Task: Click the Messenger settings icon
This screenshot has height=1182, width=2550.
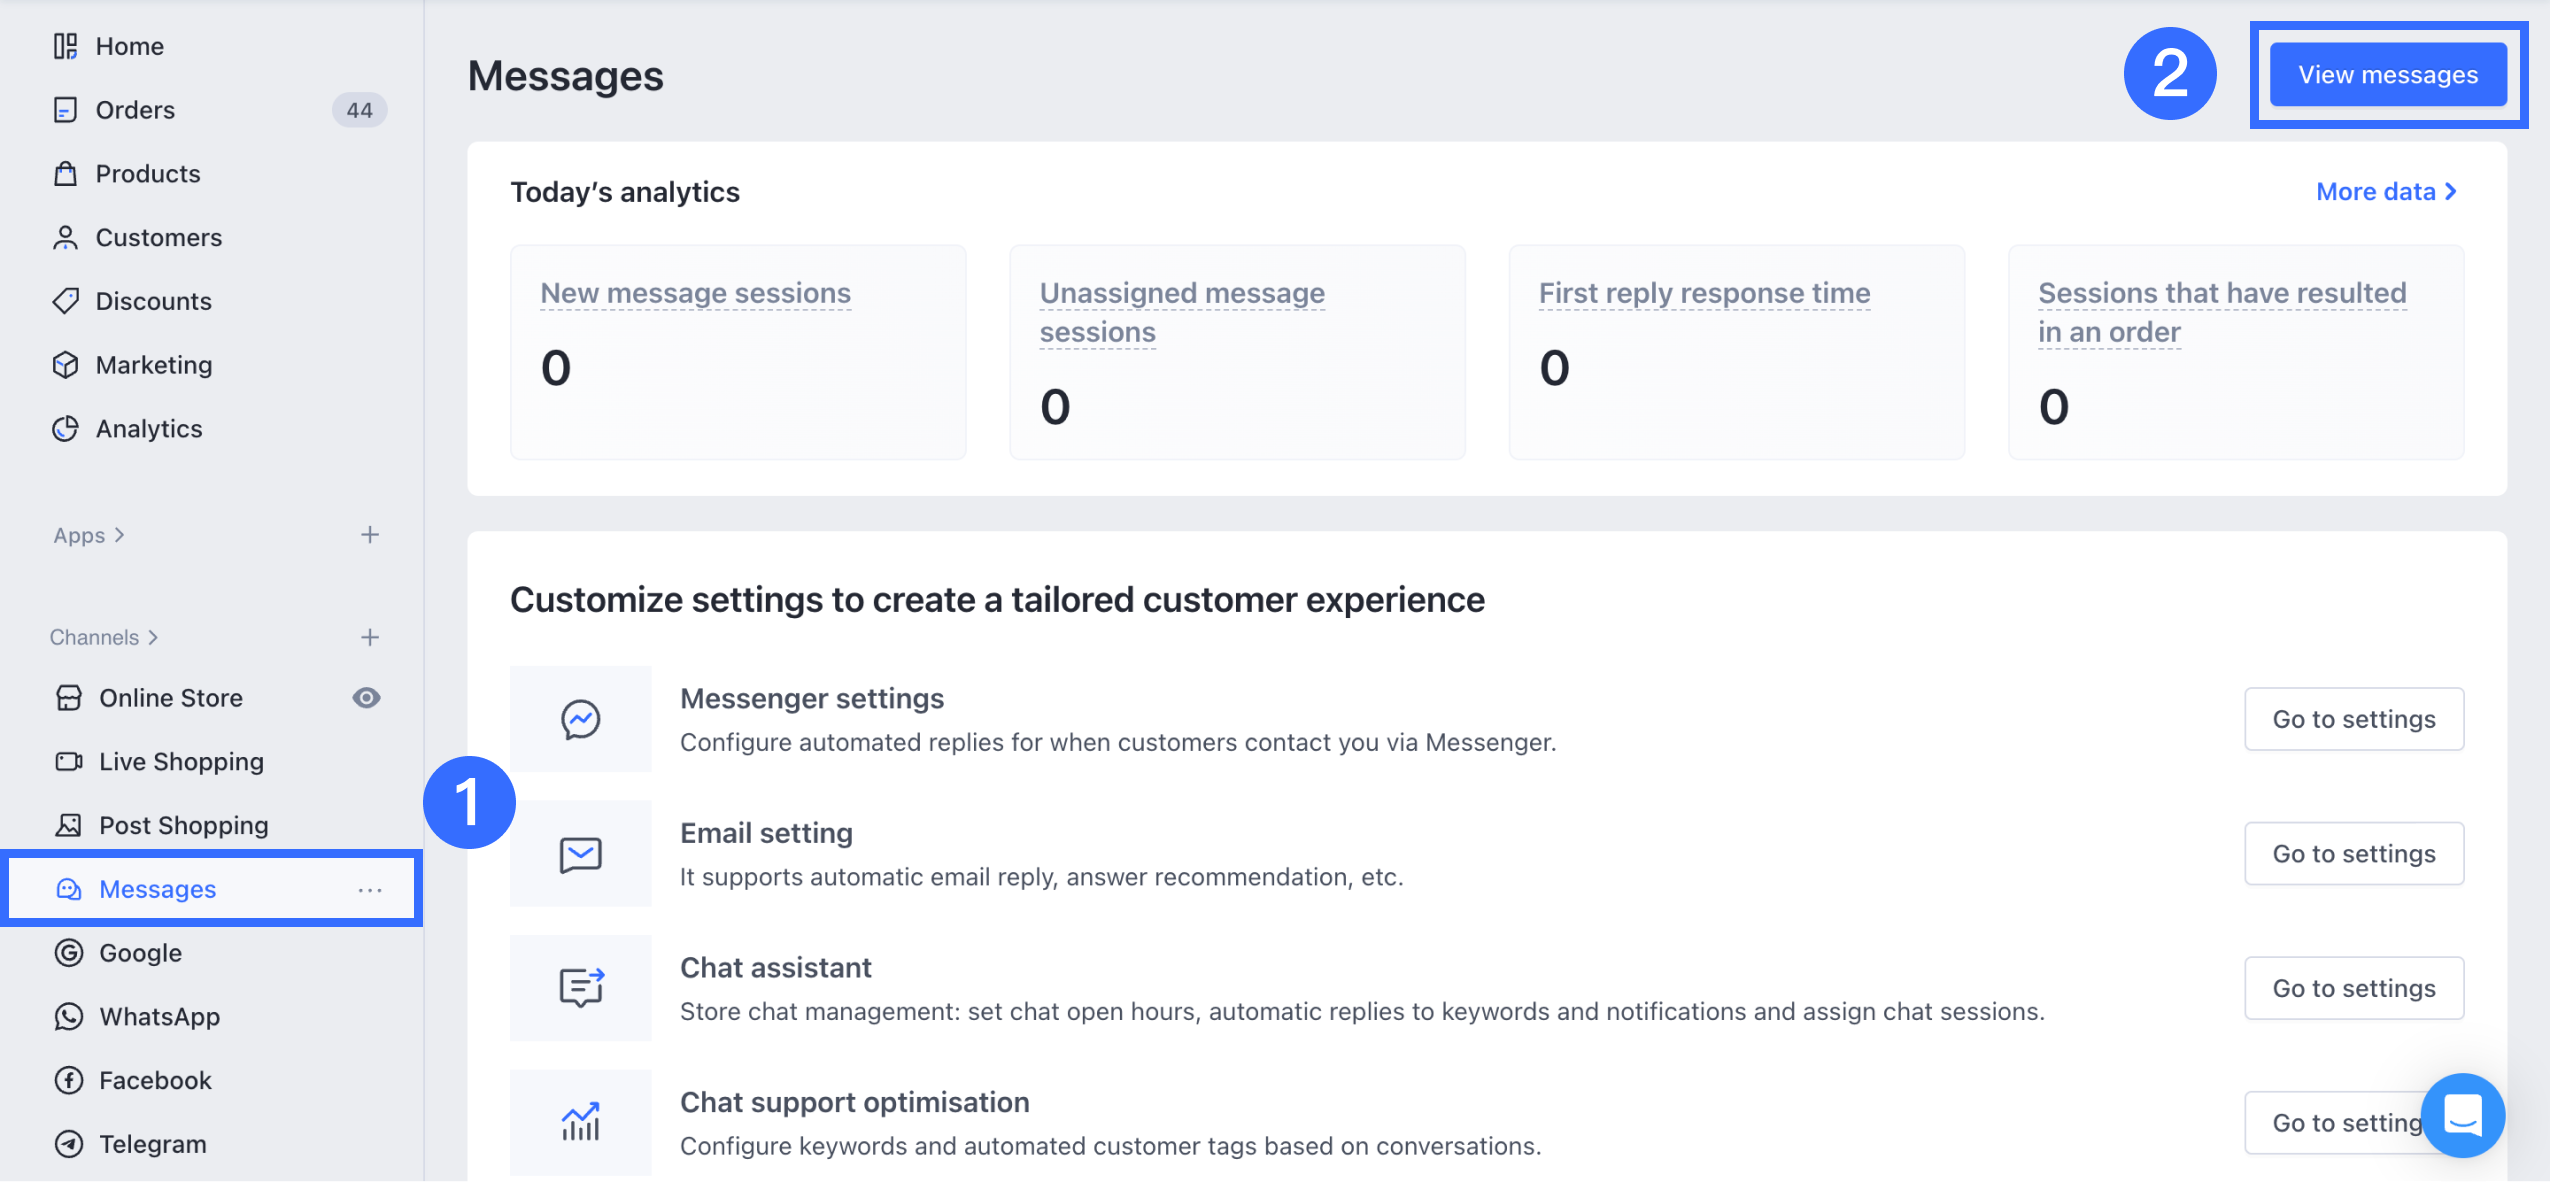Action: coord(580,719)
